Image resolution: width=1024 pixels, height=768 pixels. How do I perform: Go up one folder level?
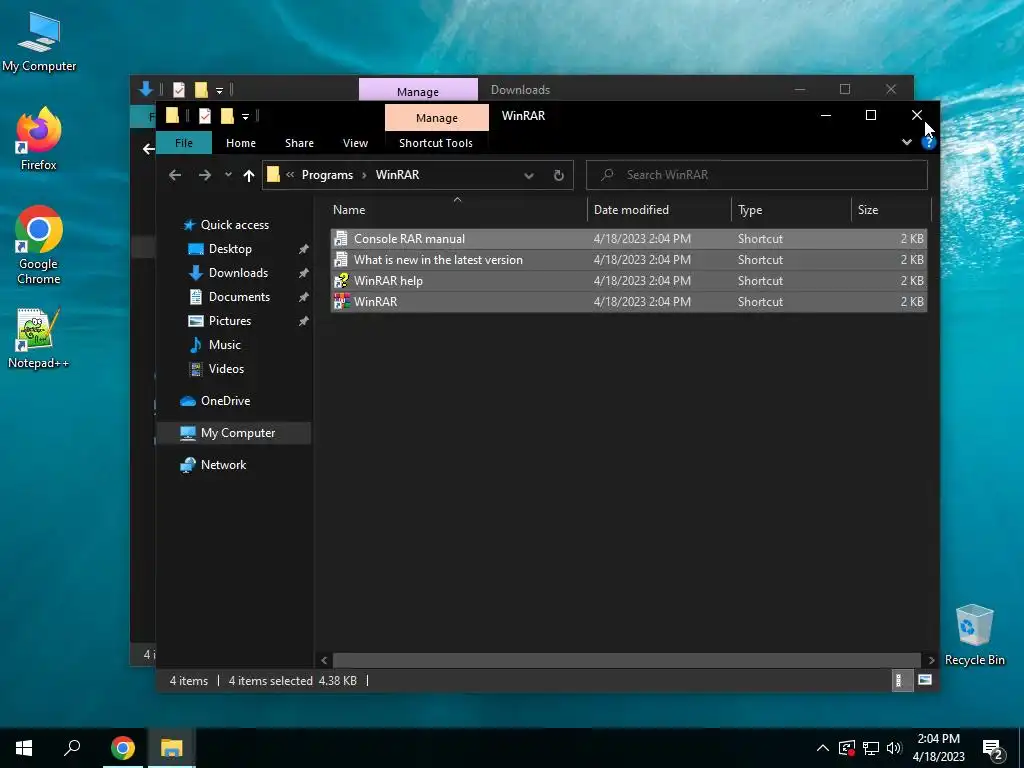pyautogui.click(x=248, y=175)
